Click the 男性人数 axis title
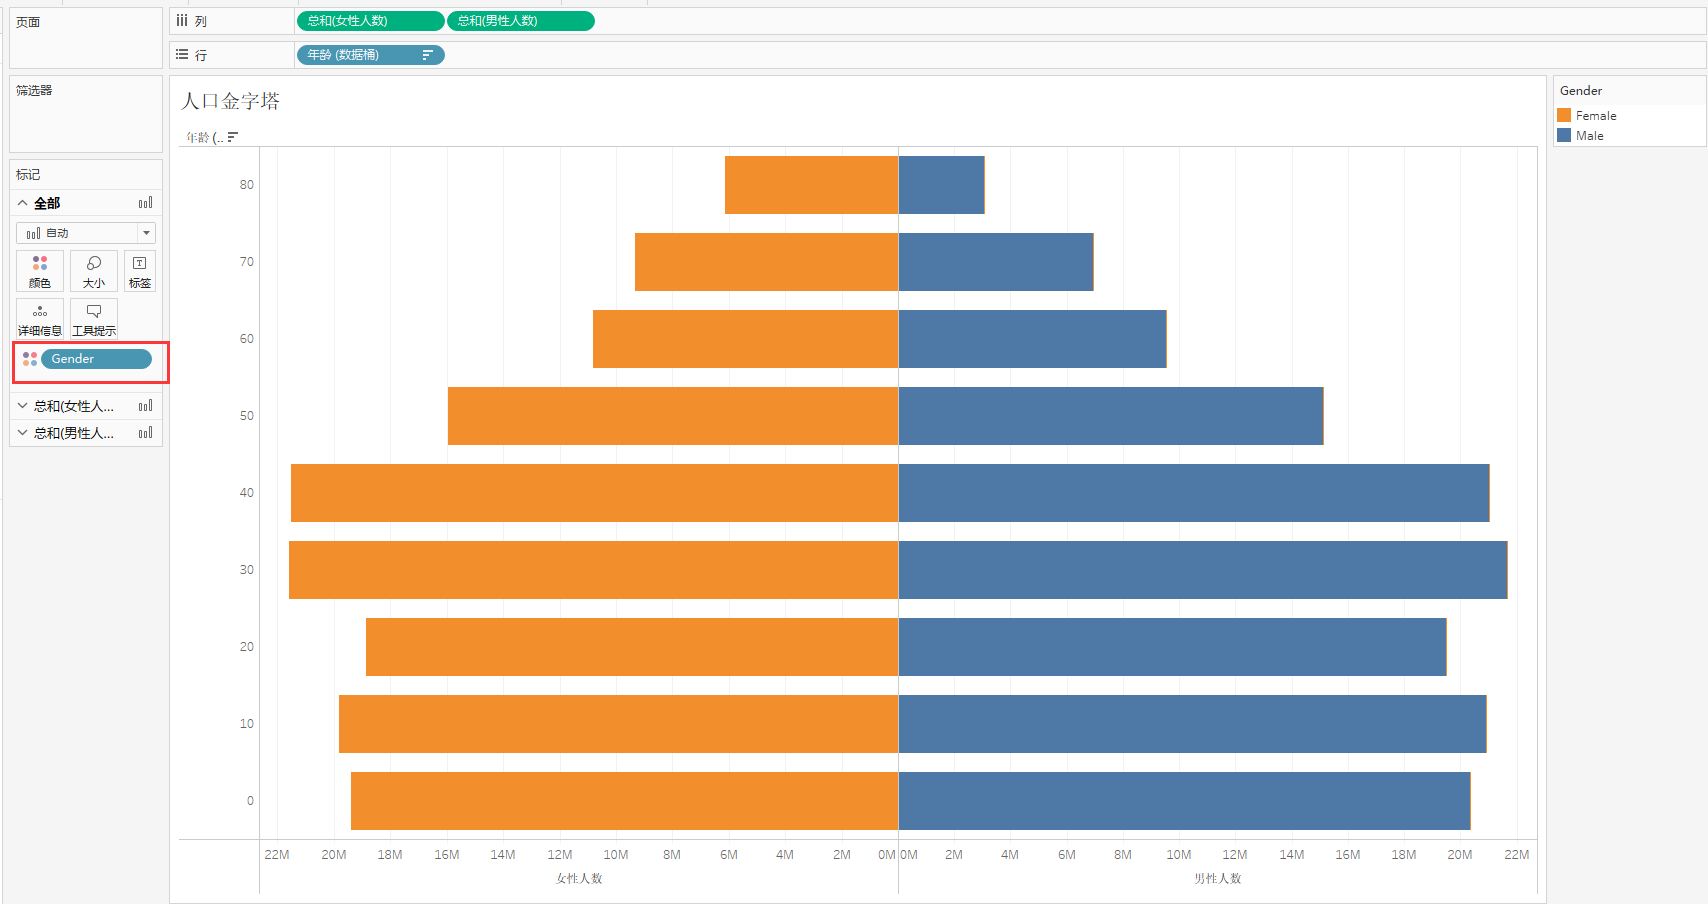The height and width of the screenshot is (904, 1708). point(1217,878)
